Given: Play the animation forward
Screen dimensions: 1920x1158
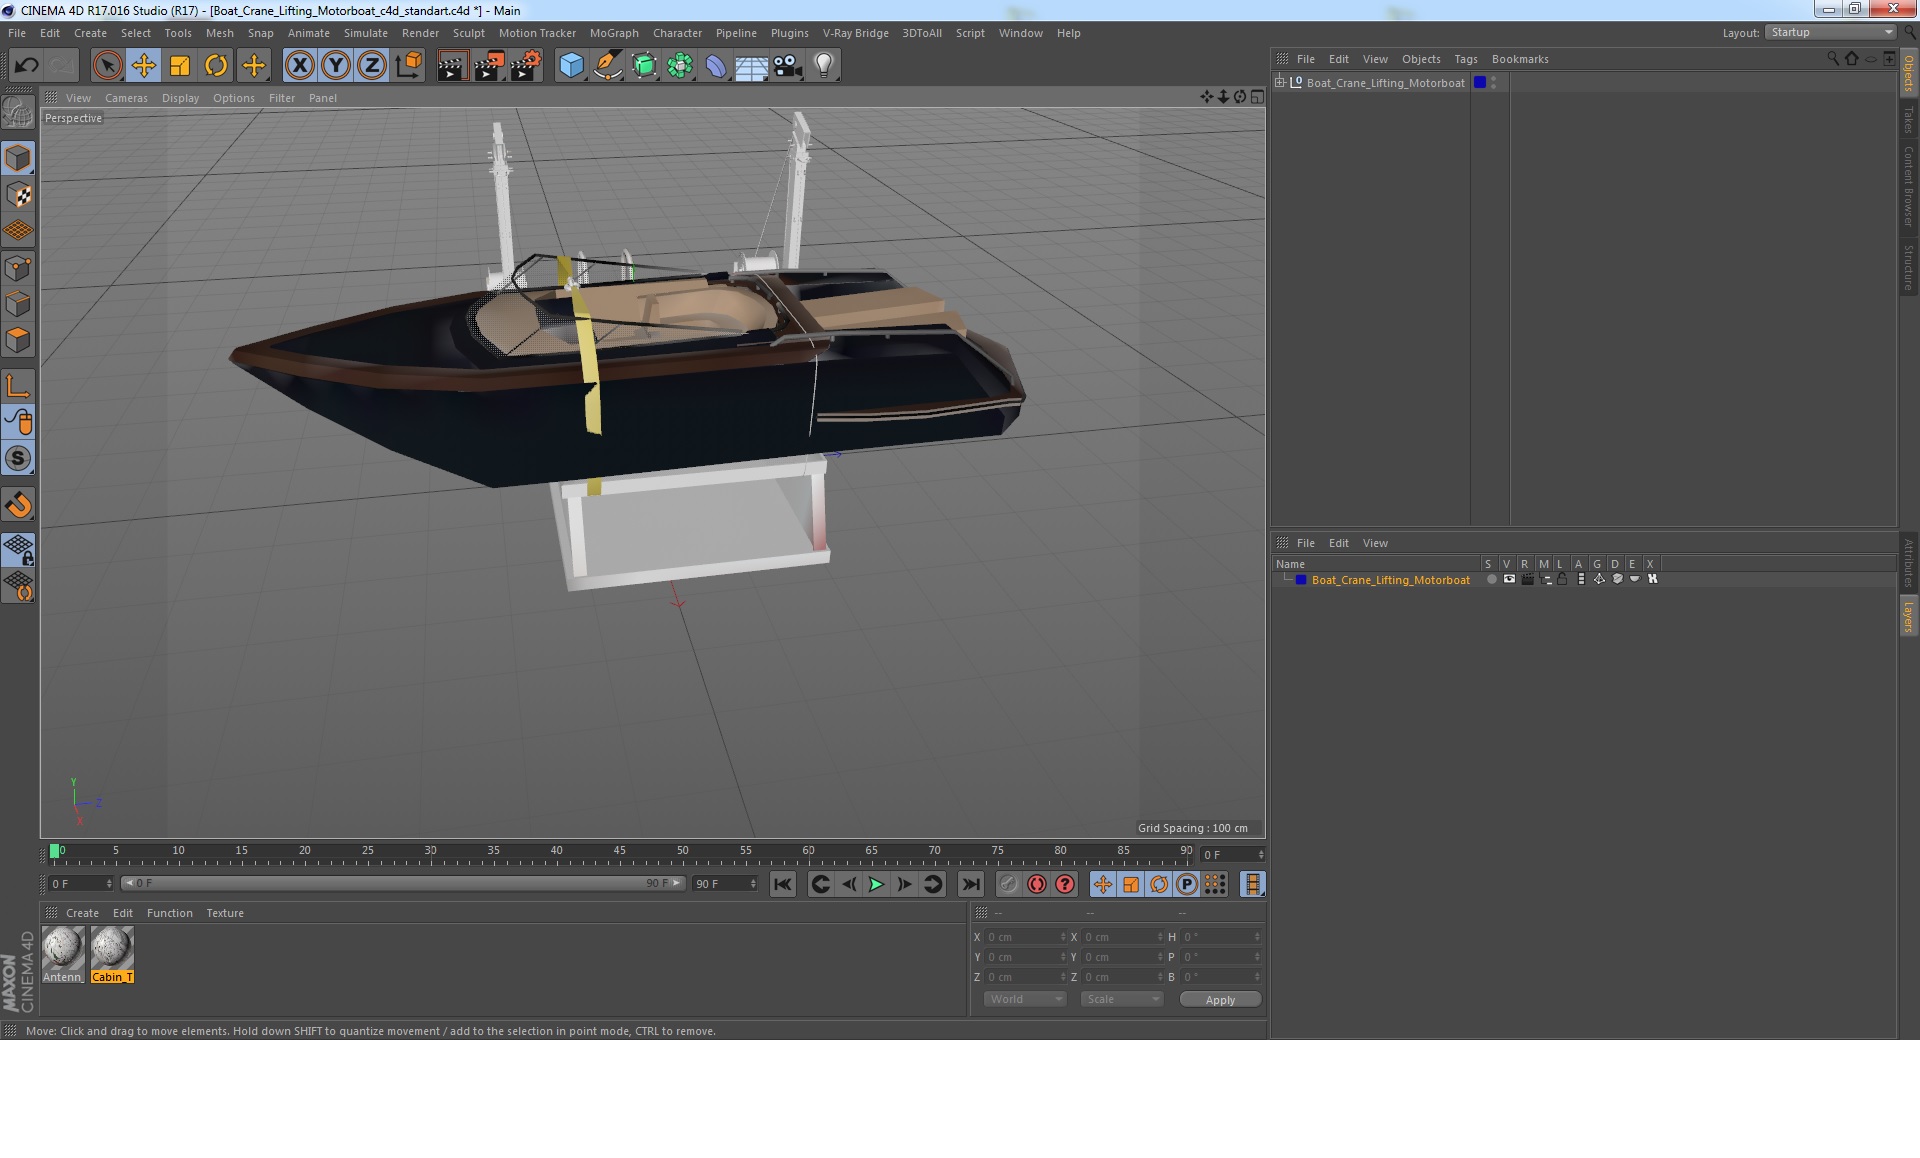Looking at the screenshot, I should [x=876, y=884].
